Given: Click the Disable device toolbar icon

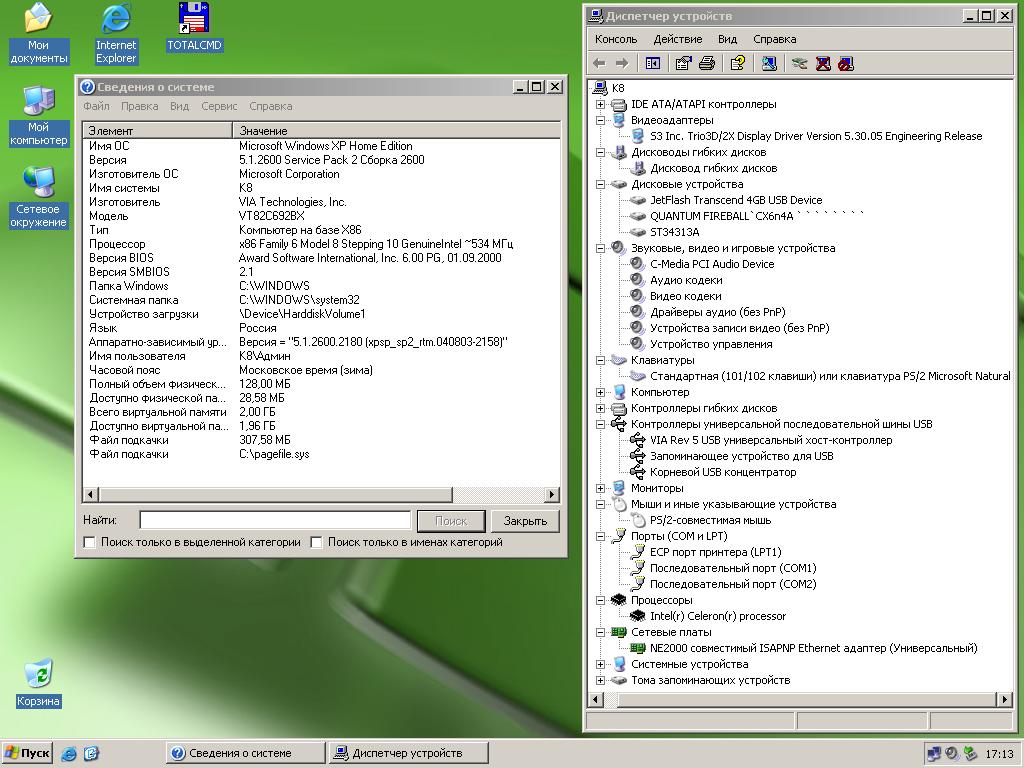Looking at the screenshot, I should (846, 63).
